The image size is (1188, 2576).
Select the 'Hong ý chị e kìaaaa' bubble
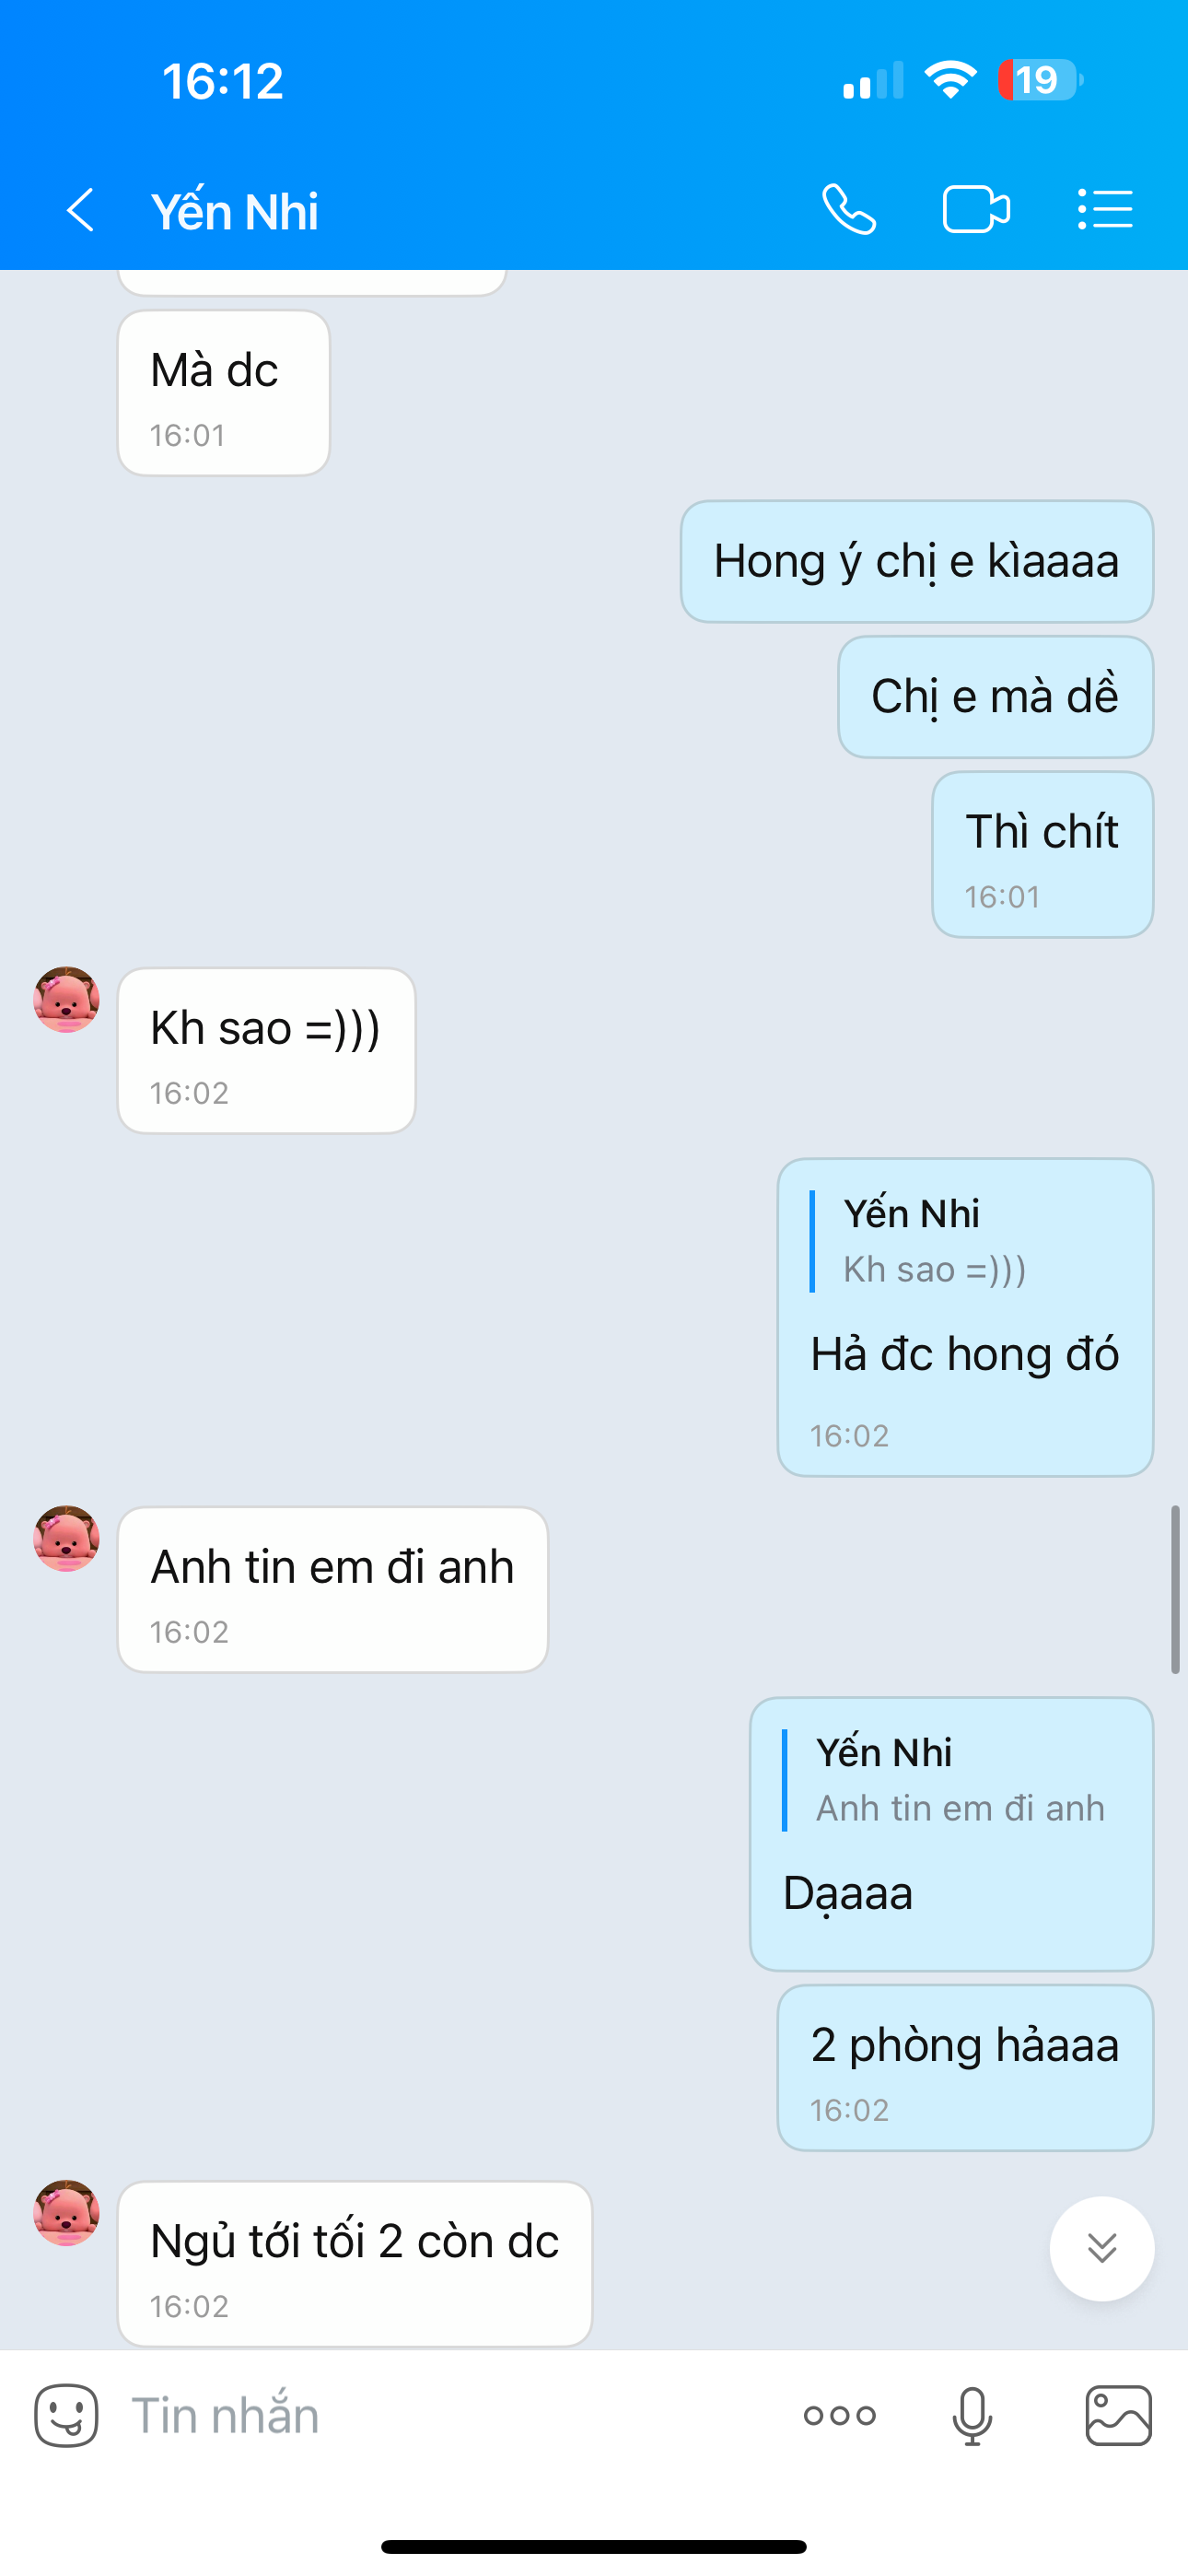(x=917, y=562)
